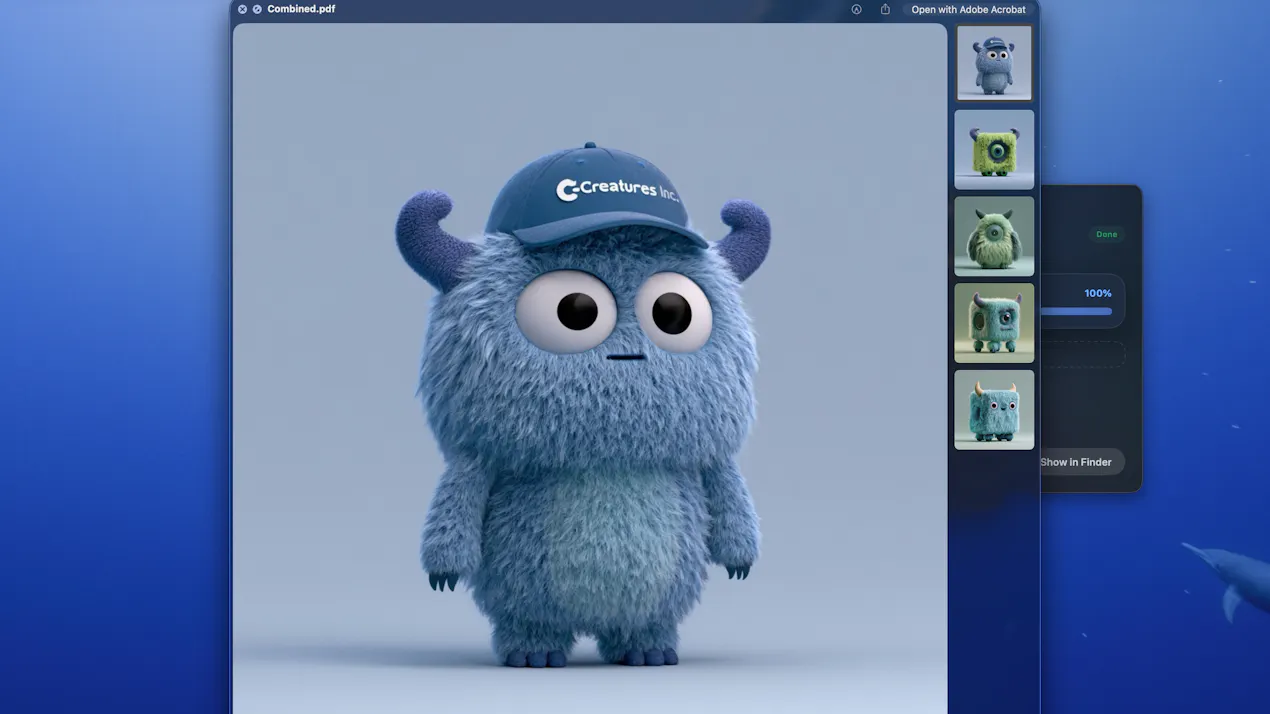1270x714 pixels.
Task: Click the Combined.pdf title text
Action: click(301, 9)
